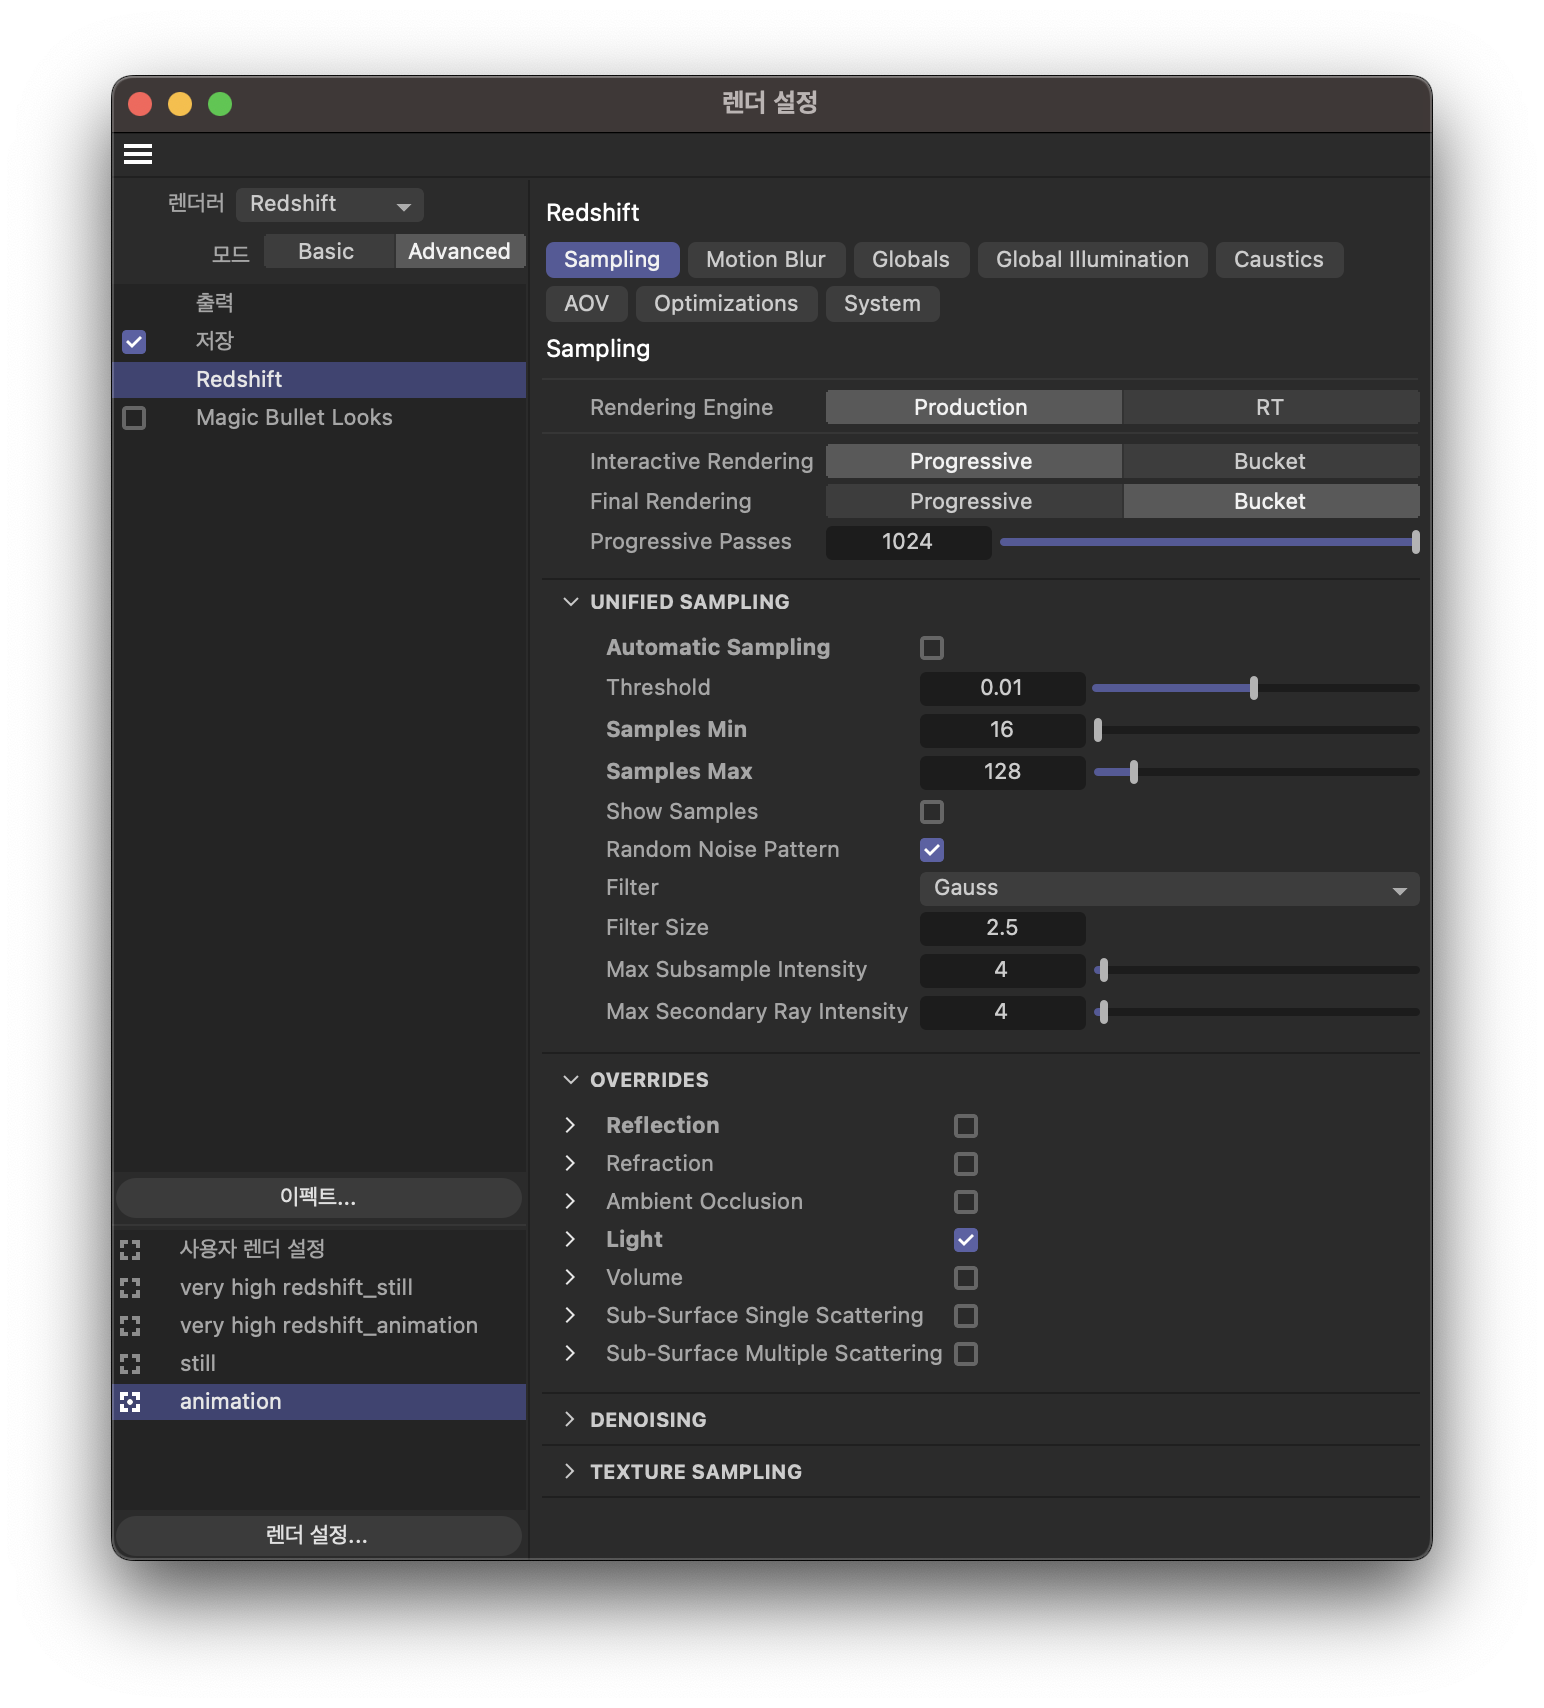Switch to the AOV tab
Screen dimensions: 1544x1708
(x=586, y=304)
